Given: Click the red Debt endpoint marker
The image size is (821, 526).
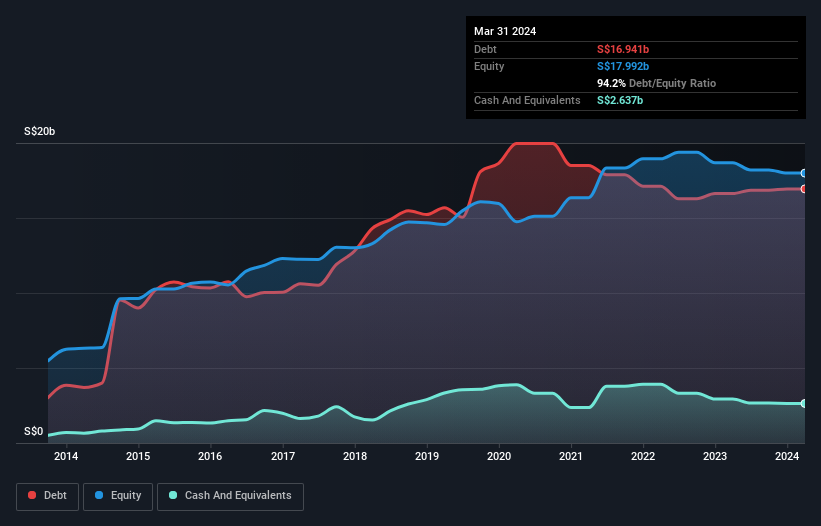Looking at the screenshot, I should point(804,189).
